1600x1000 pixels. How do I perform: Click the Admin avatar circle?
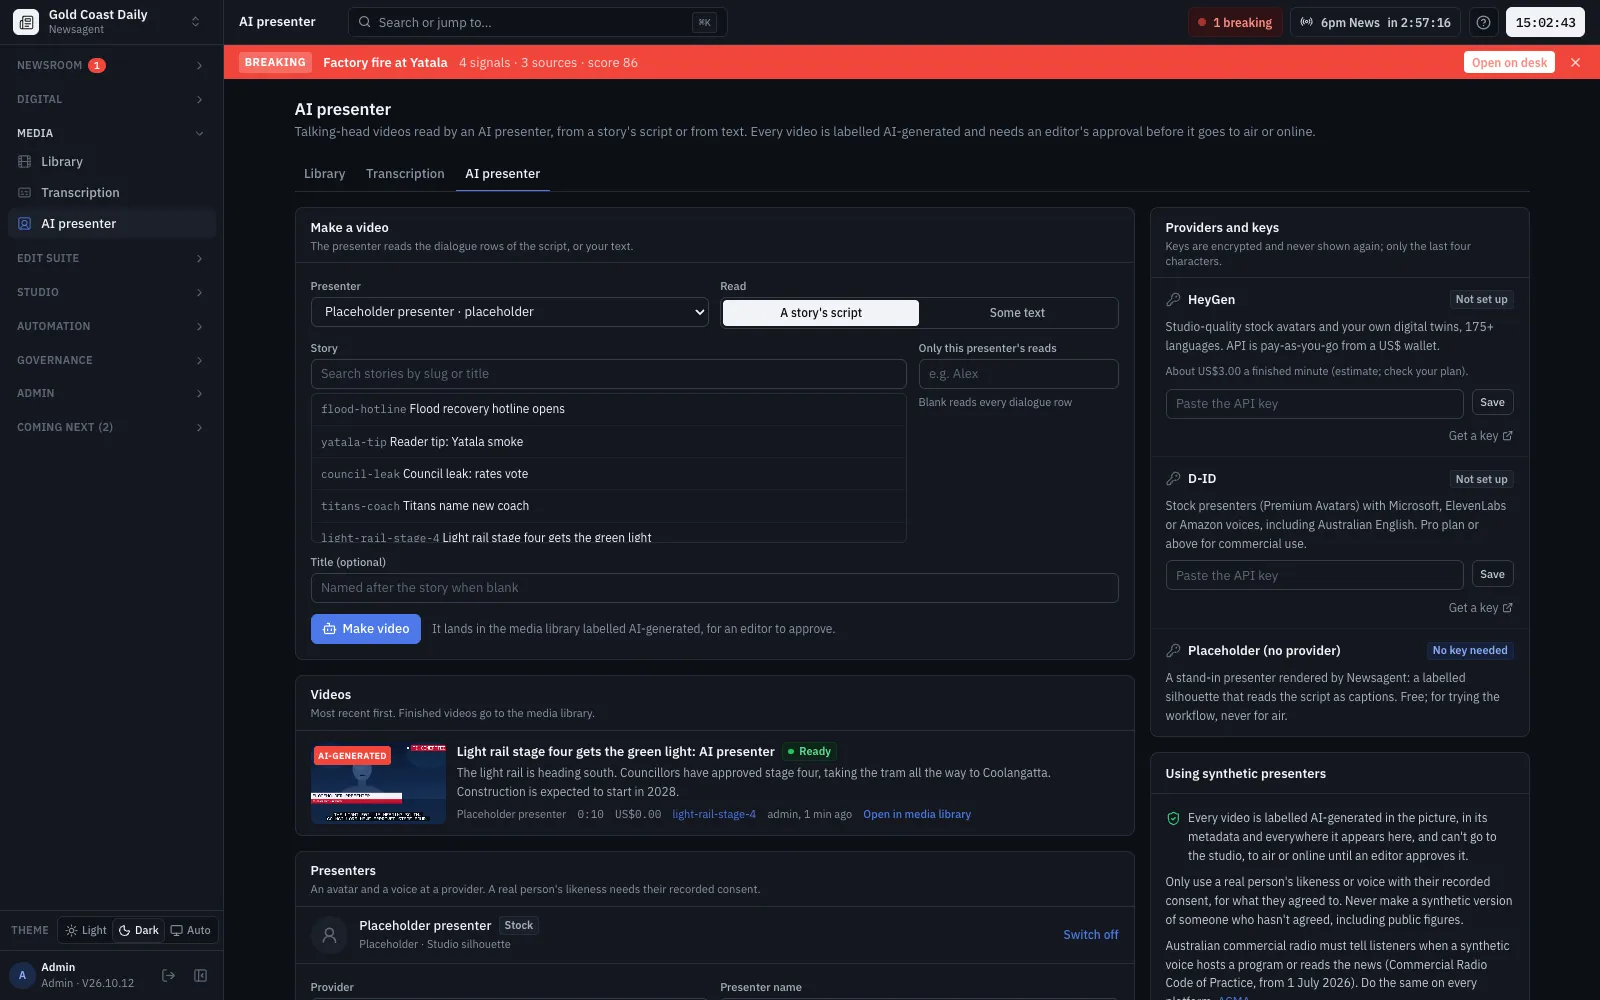coord(22,975)
